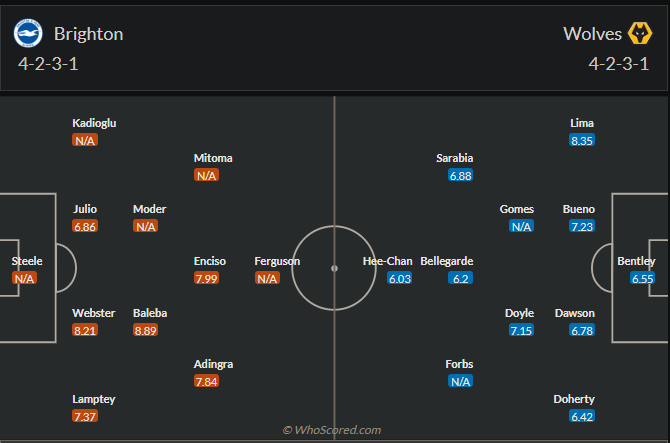670x443 pixels.
Task: Click Lamptey's 7.37 rating badge
Action: [85, 416]
